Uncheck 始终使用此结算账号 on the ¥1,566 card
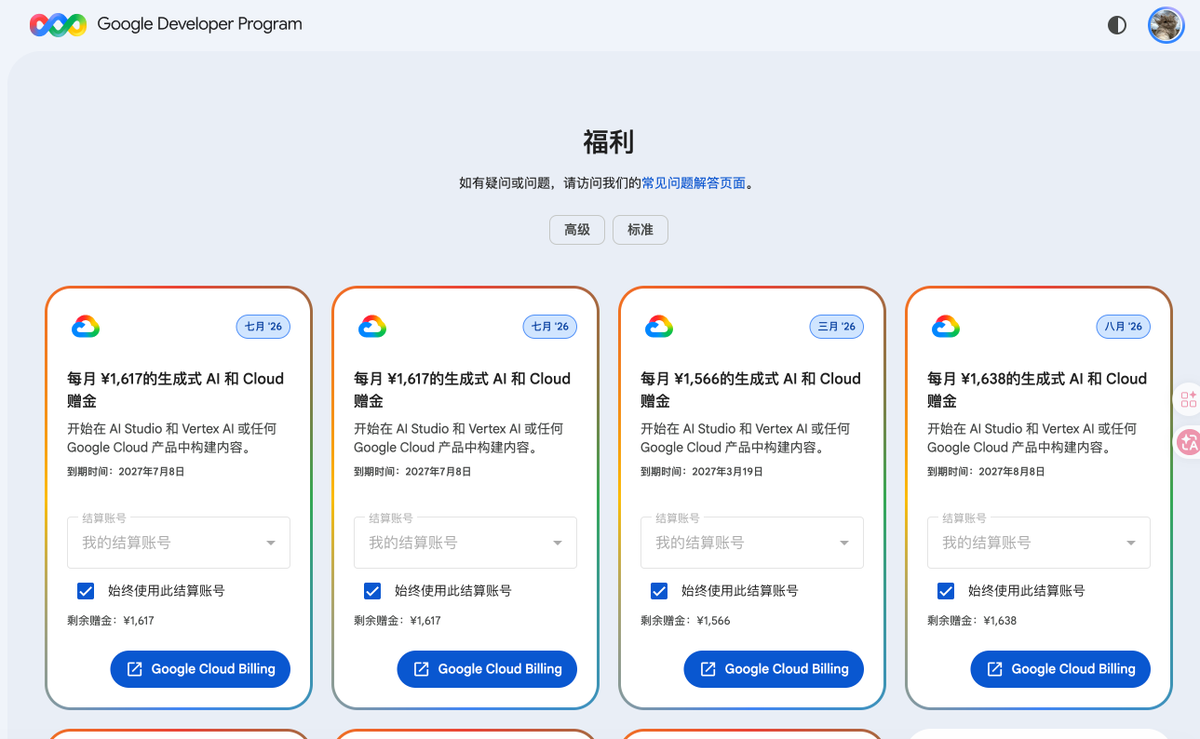 (659, 591)
